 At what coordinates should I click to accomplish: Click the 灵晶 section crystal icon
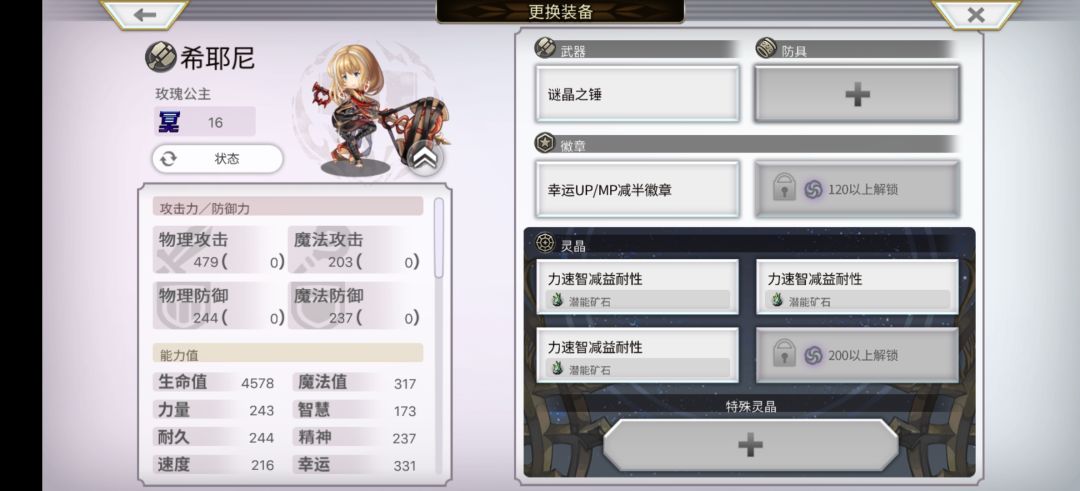546,242
